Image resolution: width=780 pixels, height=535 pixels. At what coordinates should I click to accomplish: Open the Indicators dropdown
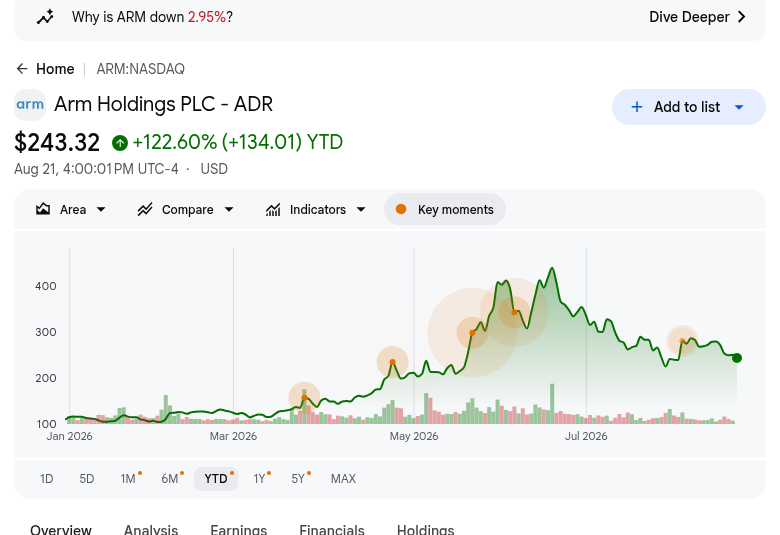click(x=316, y=210)
